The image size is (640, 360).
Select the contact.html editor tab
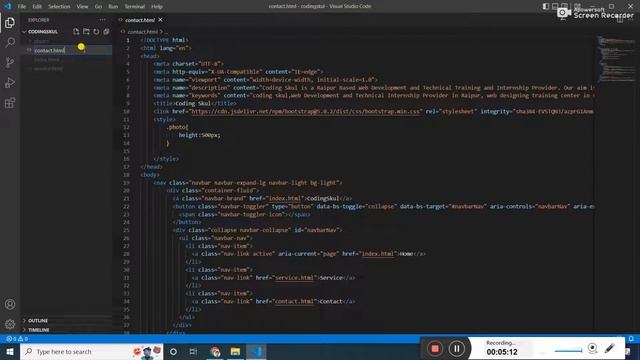pos(140,20)
